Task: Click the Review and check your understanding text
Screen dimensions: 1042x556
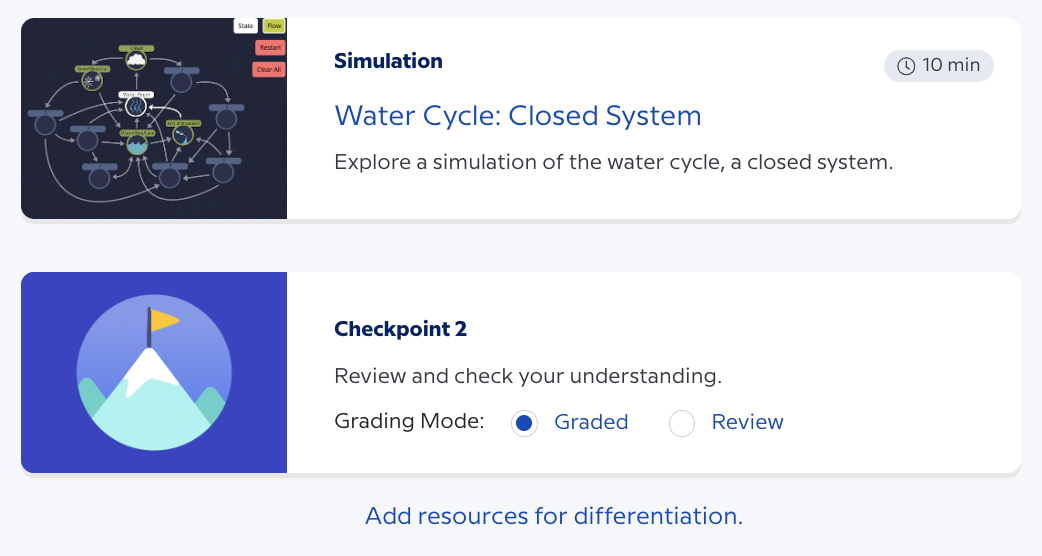Action: (x=527, y=377)
